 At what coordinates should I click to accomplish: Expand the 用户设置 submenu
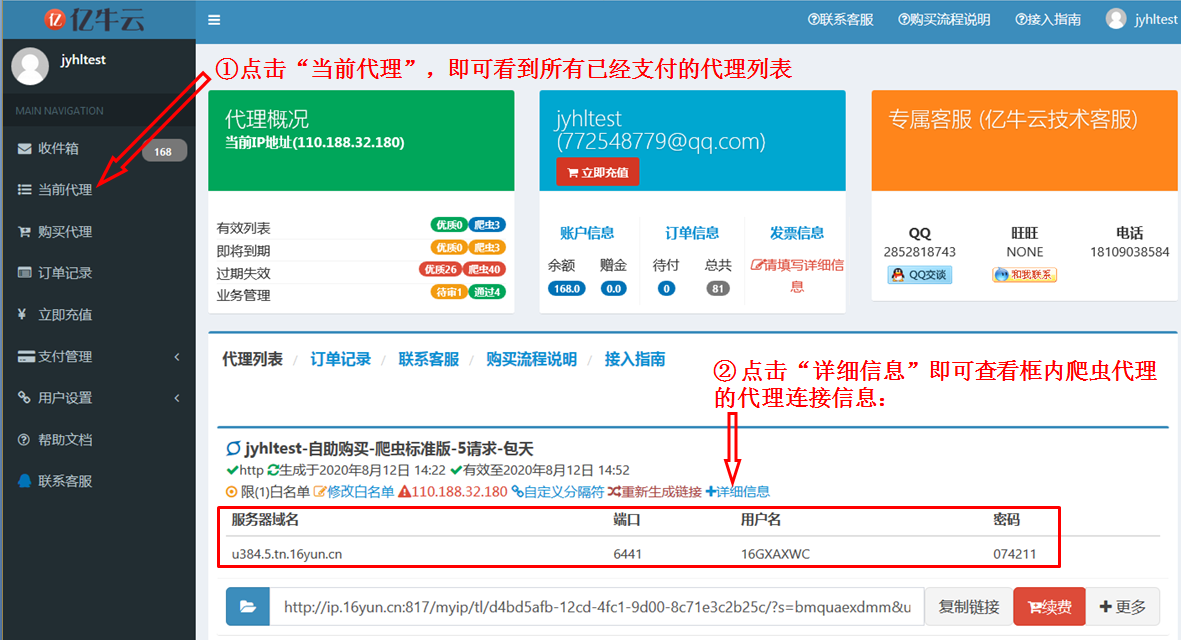(99, 398)
